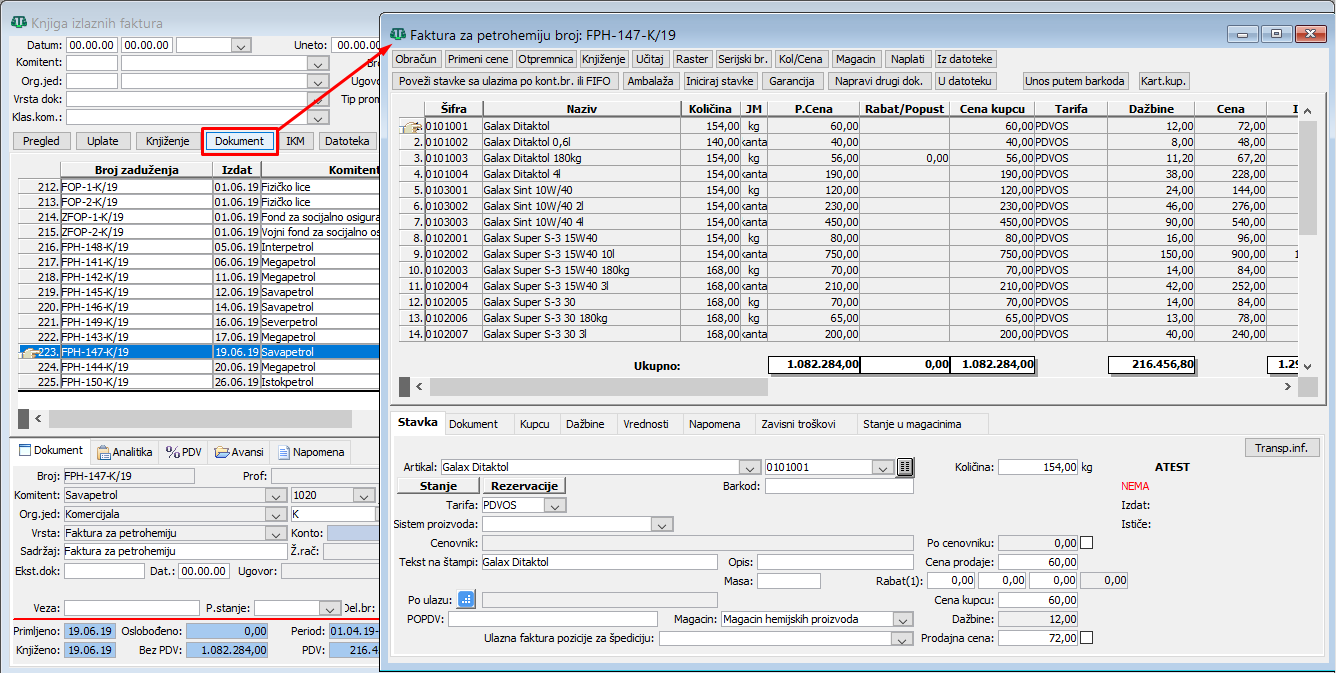This screenshot has width=1336, height=673.
Task: Click into the Barkod input field
Action: click(x=839, y=486)
